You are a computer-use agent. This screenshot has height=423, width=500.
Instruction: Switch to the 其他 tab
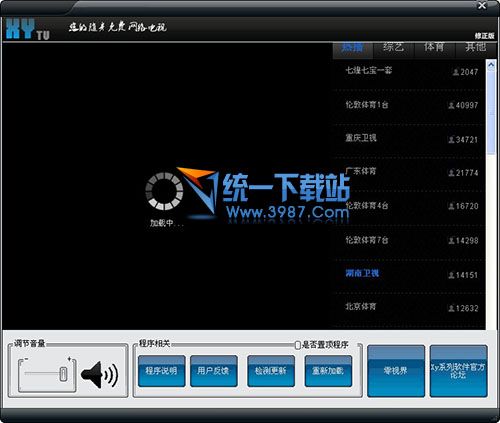tap(476, 47)
